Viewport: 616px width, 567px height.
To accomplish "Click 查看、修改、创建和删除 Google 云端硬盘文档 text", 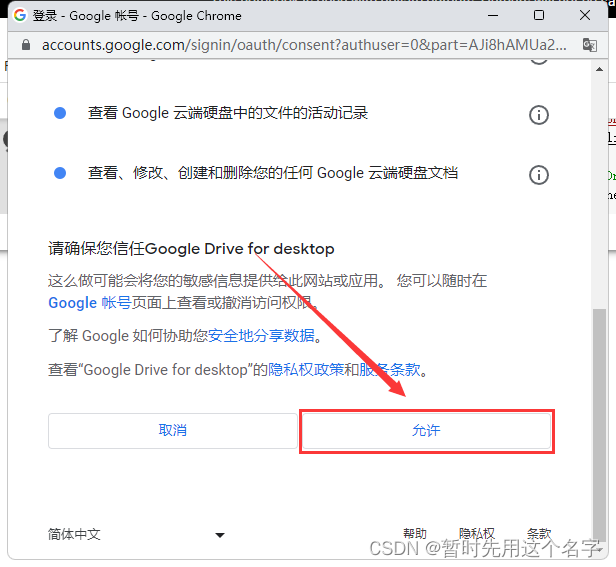I will (x=273, y=173).
